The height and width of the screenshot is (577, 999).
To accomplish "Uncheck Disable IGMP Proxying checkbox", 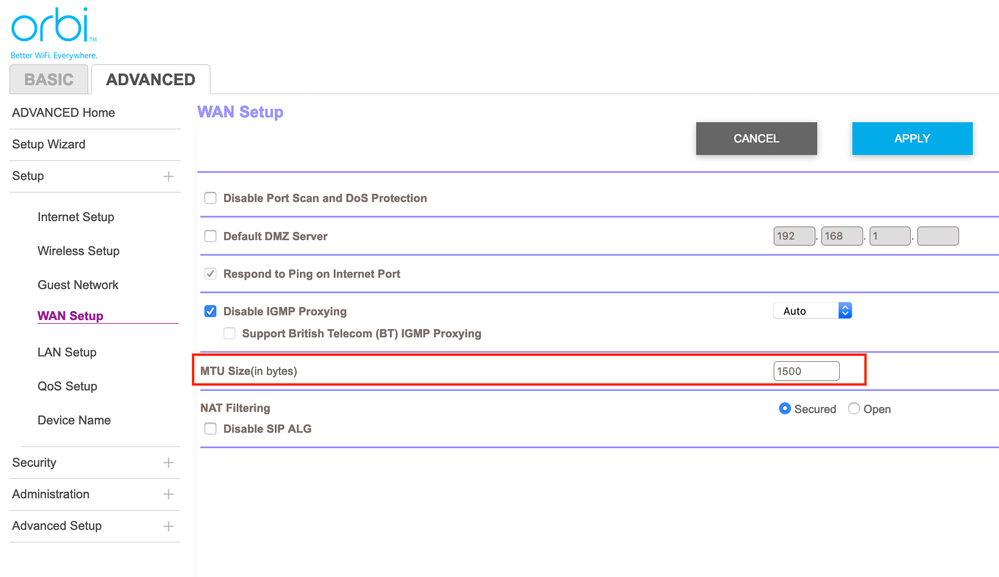I will (x=210, y=311).
